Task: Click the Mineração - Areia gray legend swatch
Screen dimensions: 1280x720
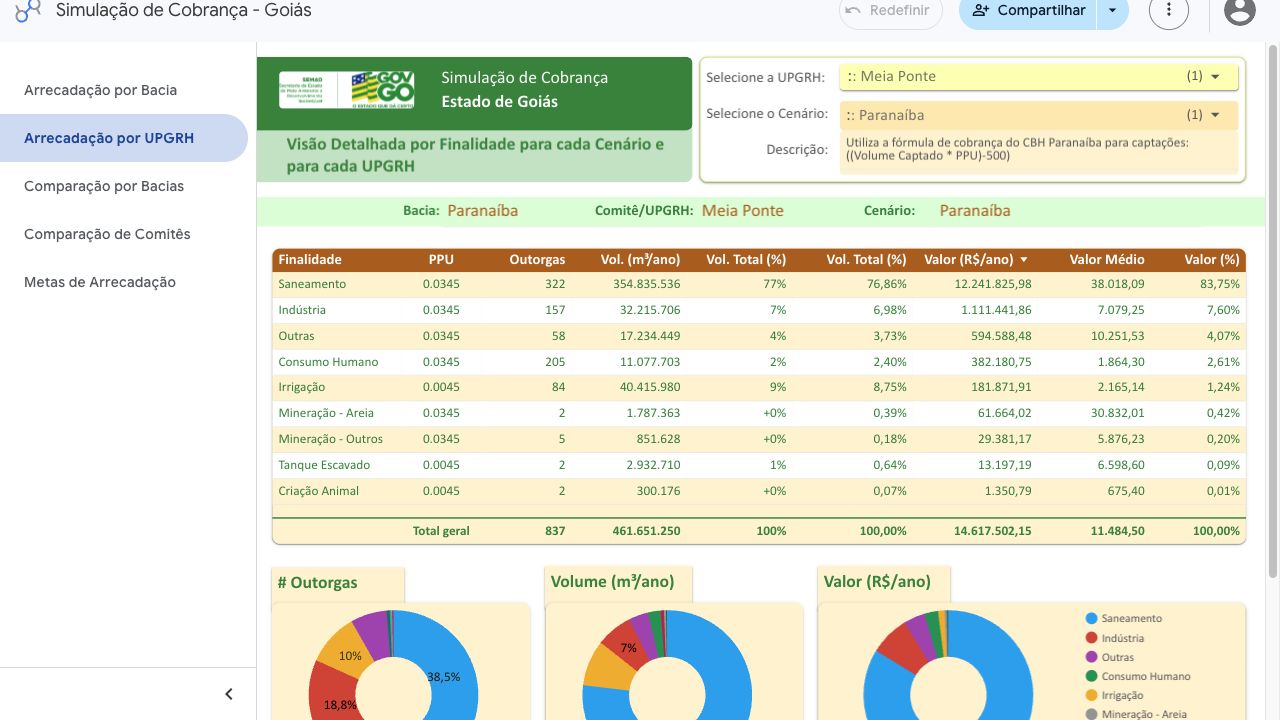Action: [x=1091, y=714]
